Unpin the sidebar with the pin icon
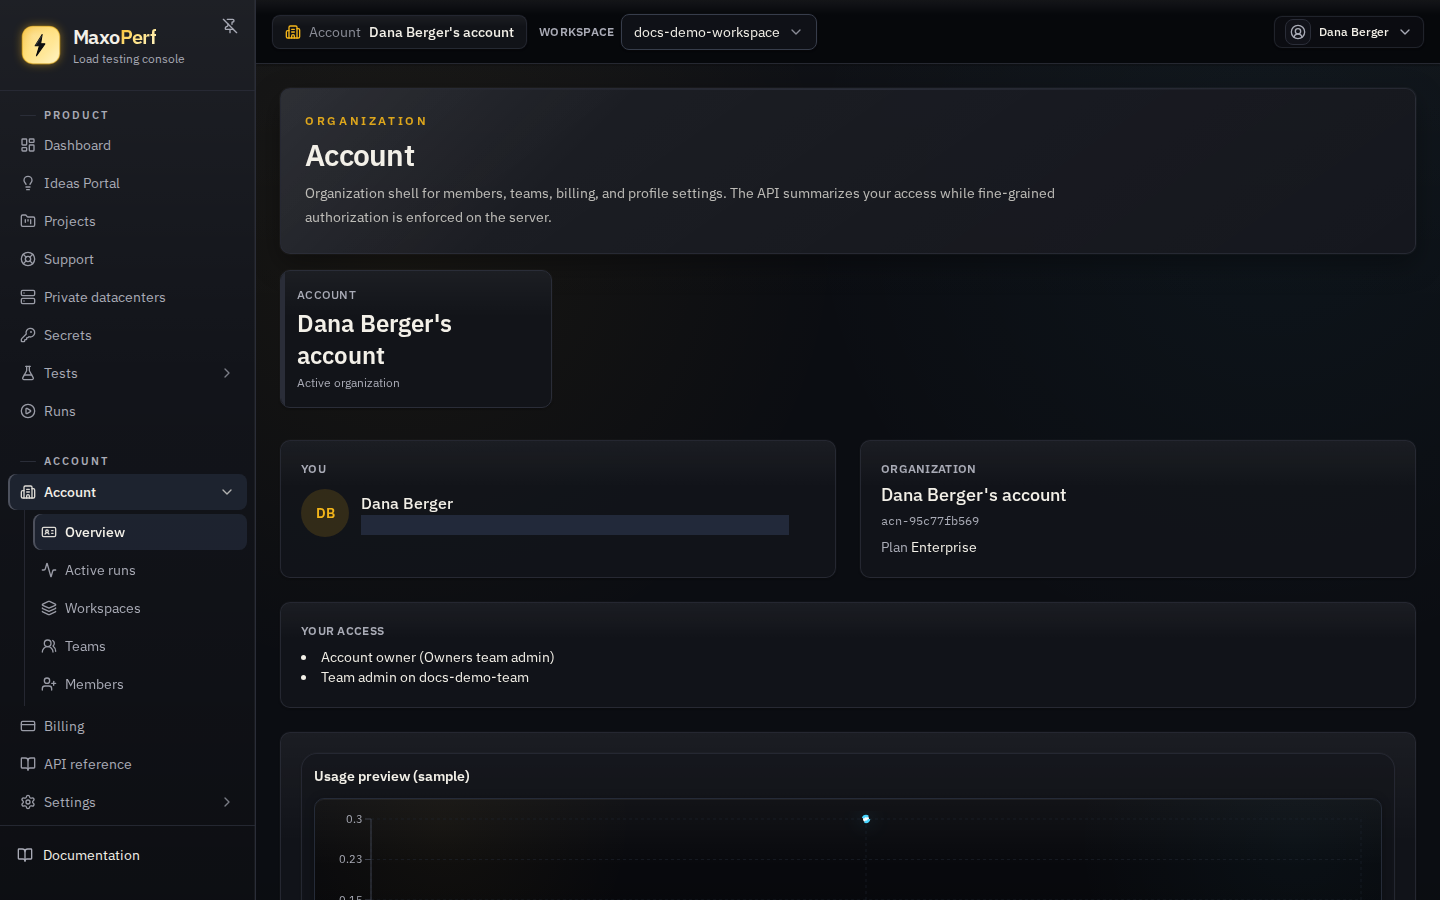Screen dimensions: 1440x900 [x=230, y=26]
